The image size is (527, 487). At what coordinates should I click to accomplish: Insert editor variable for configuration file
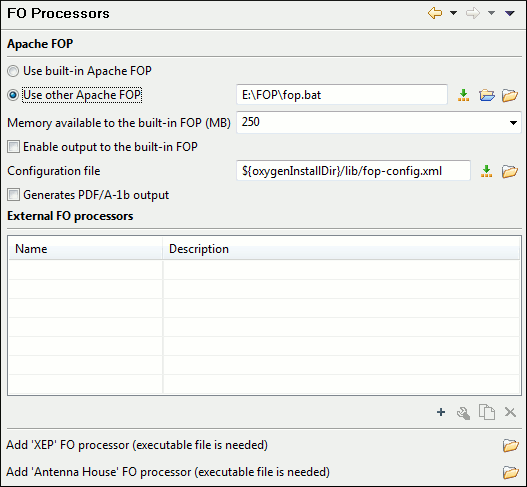486,171
